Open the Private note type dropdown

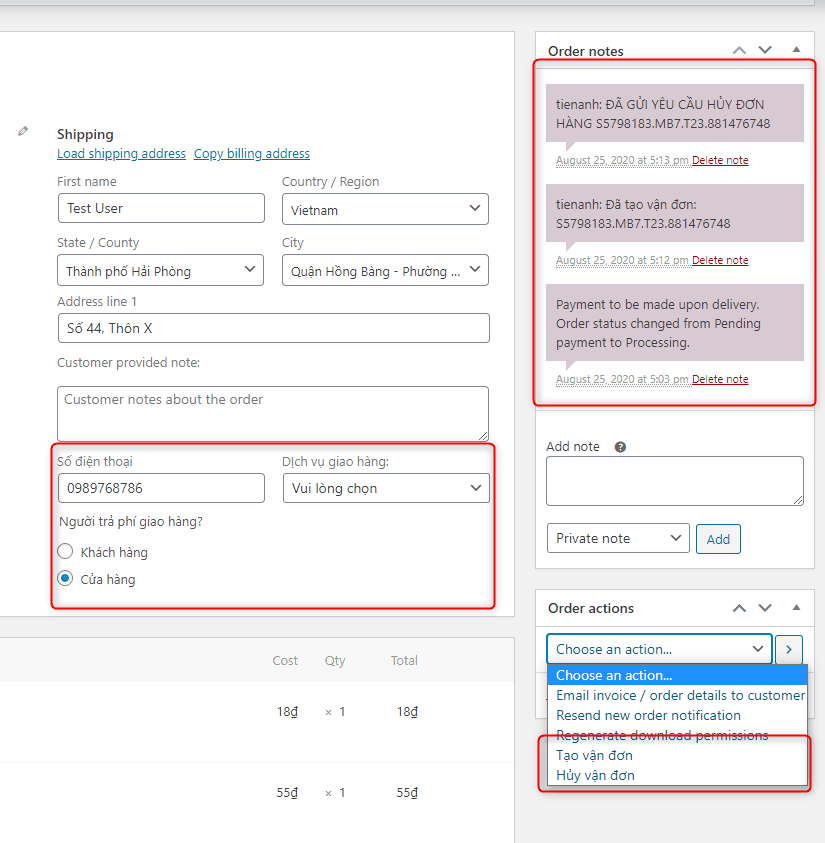click(618, 538)
